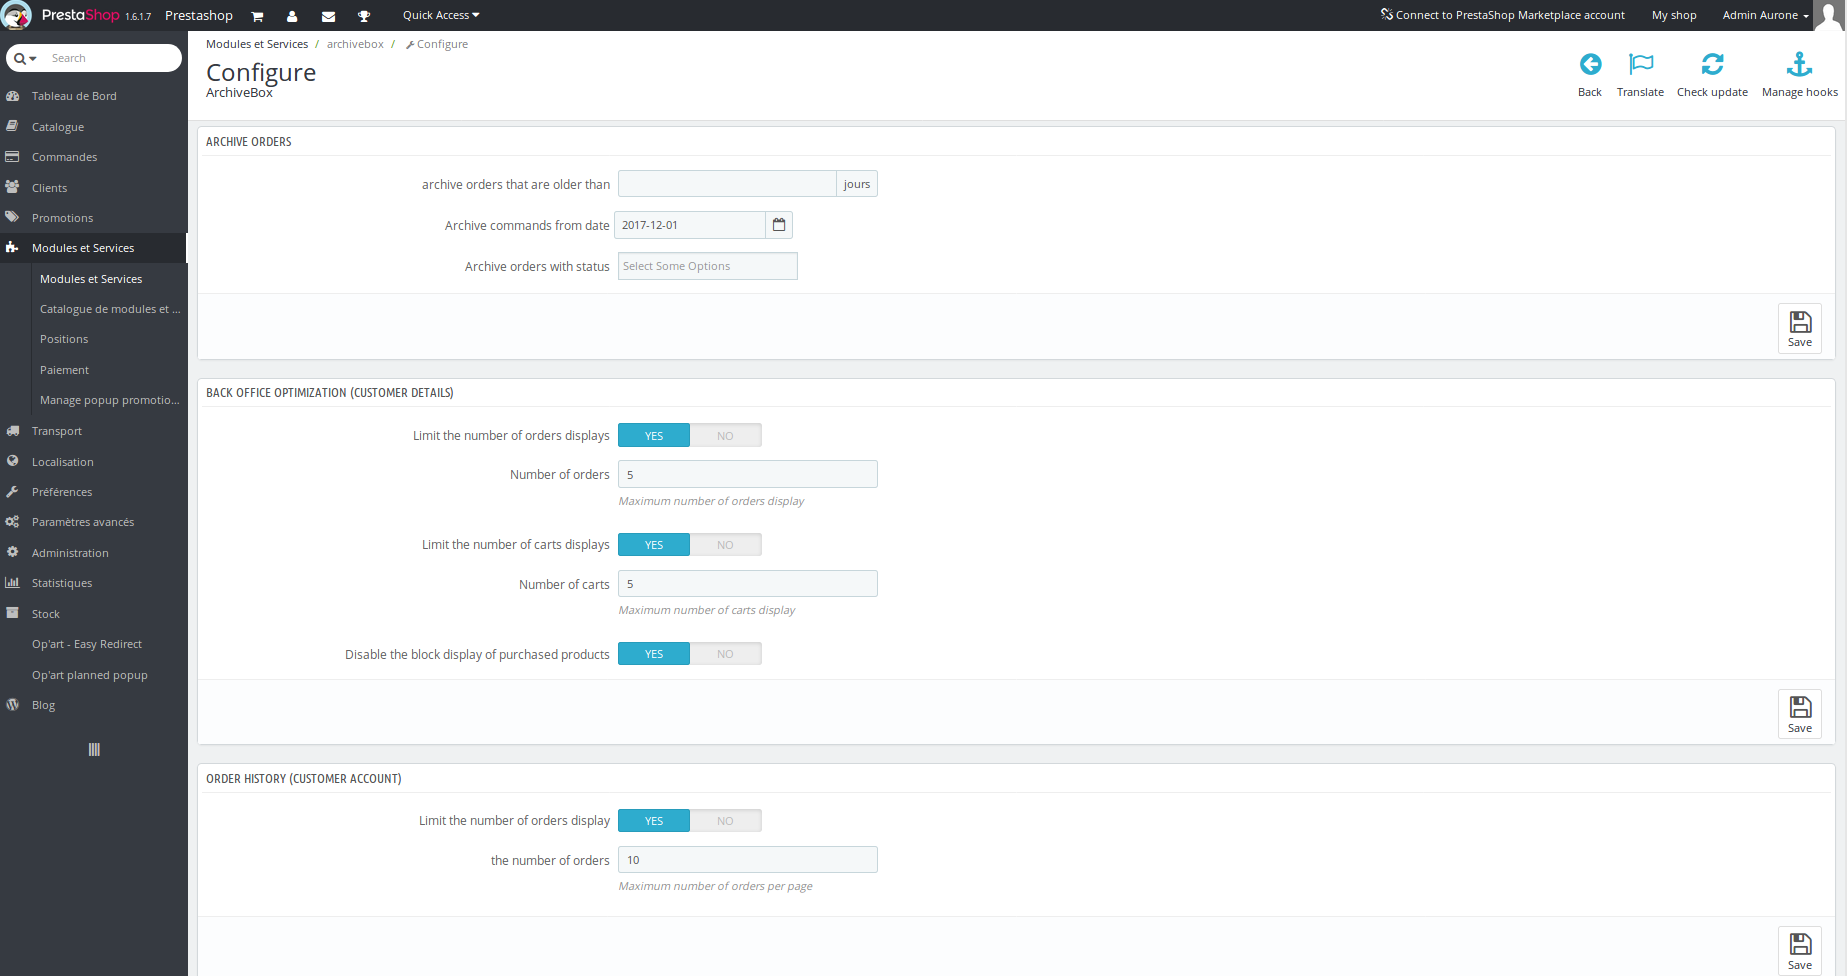Open the search filter dropdown arrow
Image resolution: width=1847 pixels, height=976 pixels.
(26, 58)
